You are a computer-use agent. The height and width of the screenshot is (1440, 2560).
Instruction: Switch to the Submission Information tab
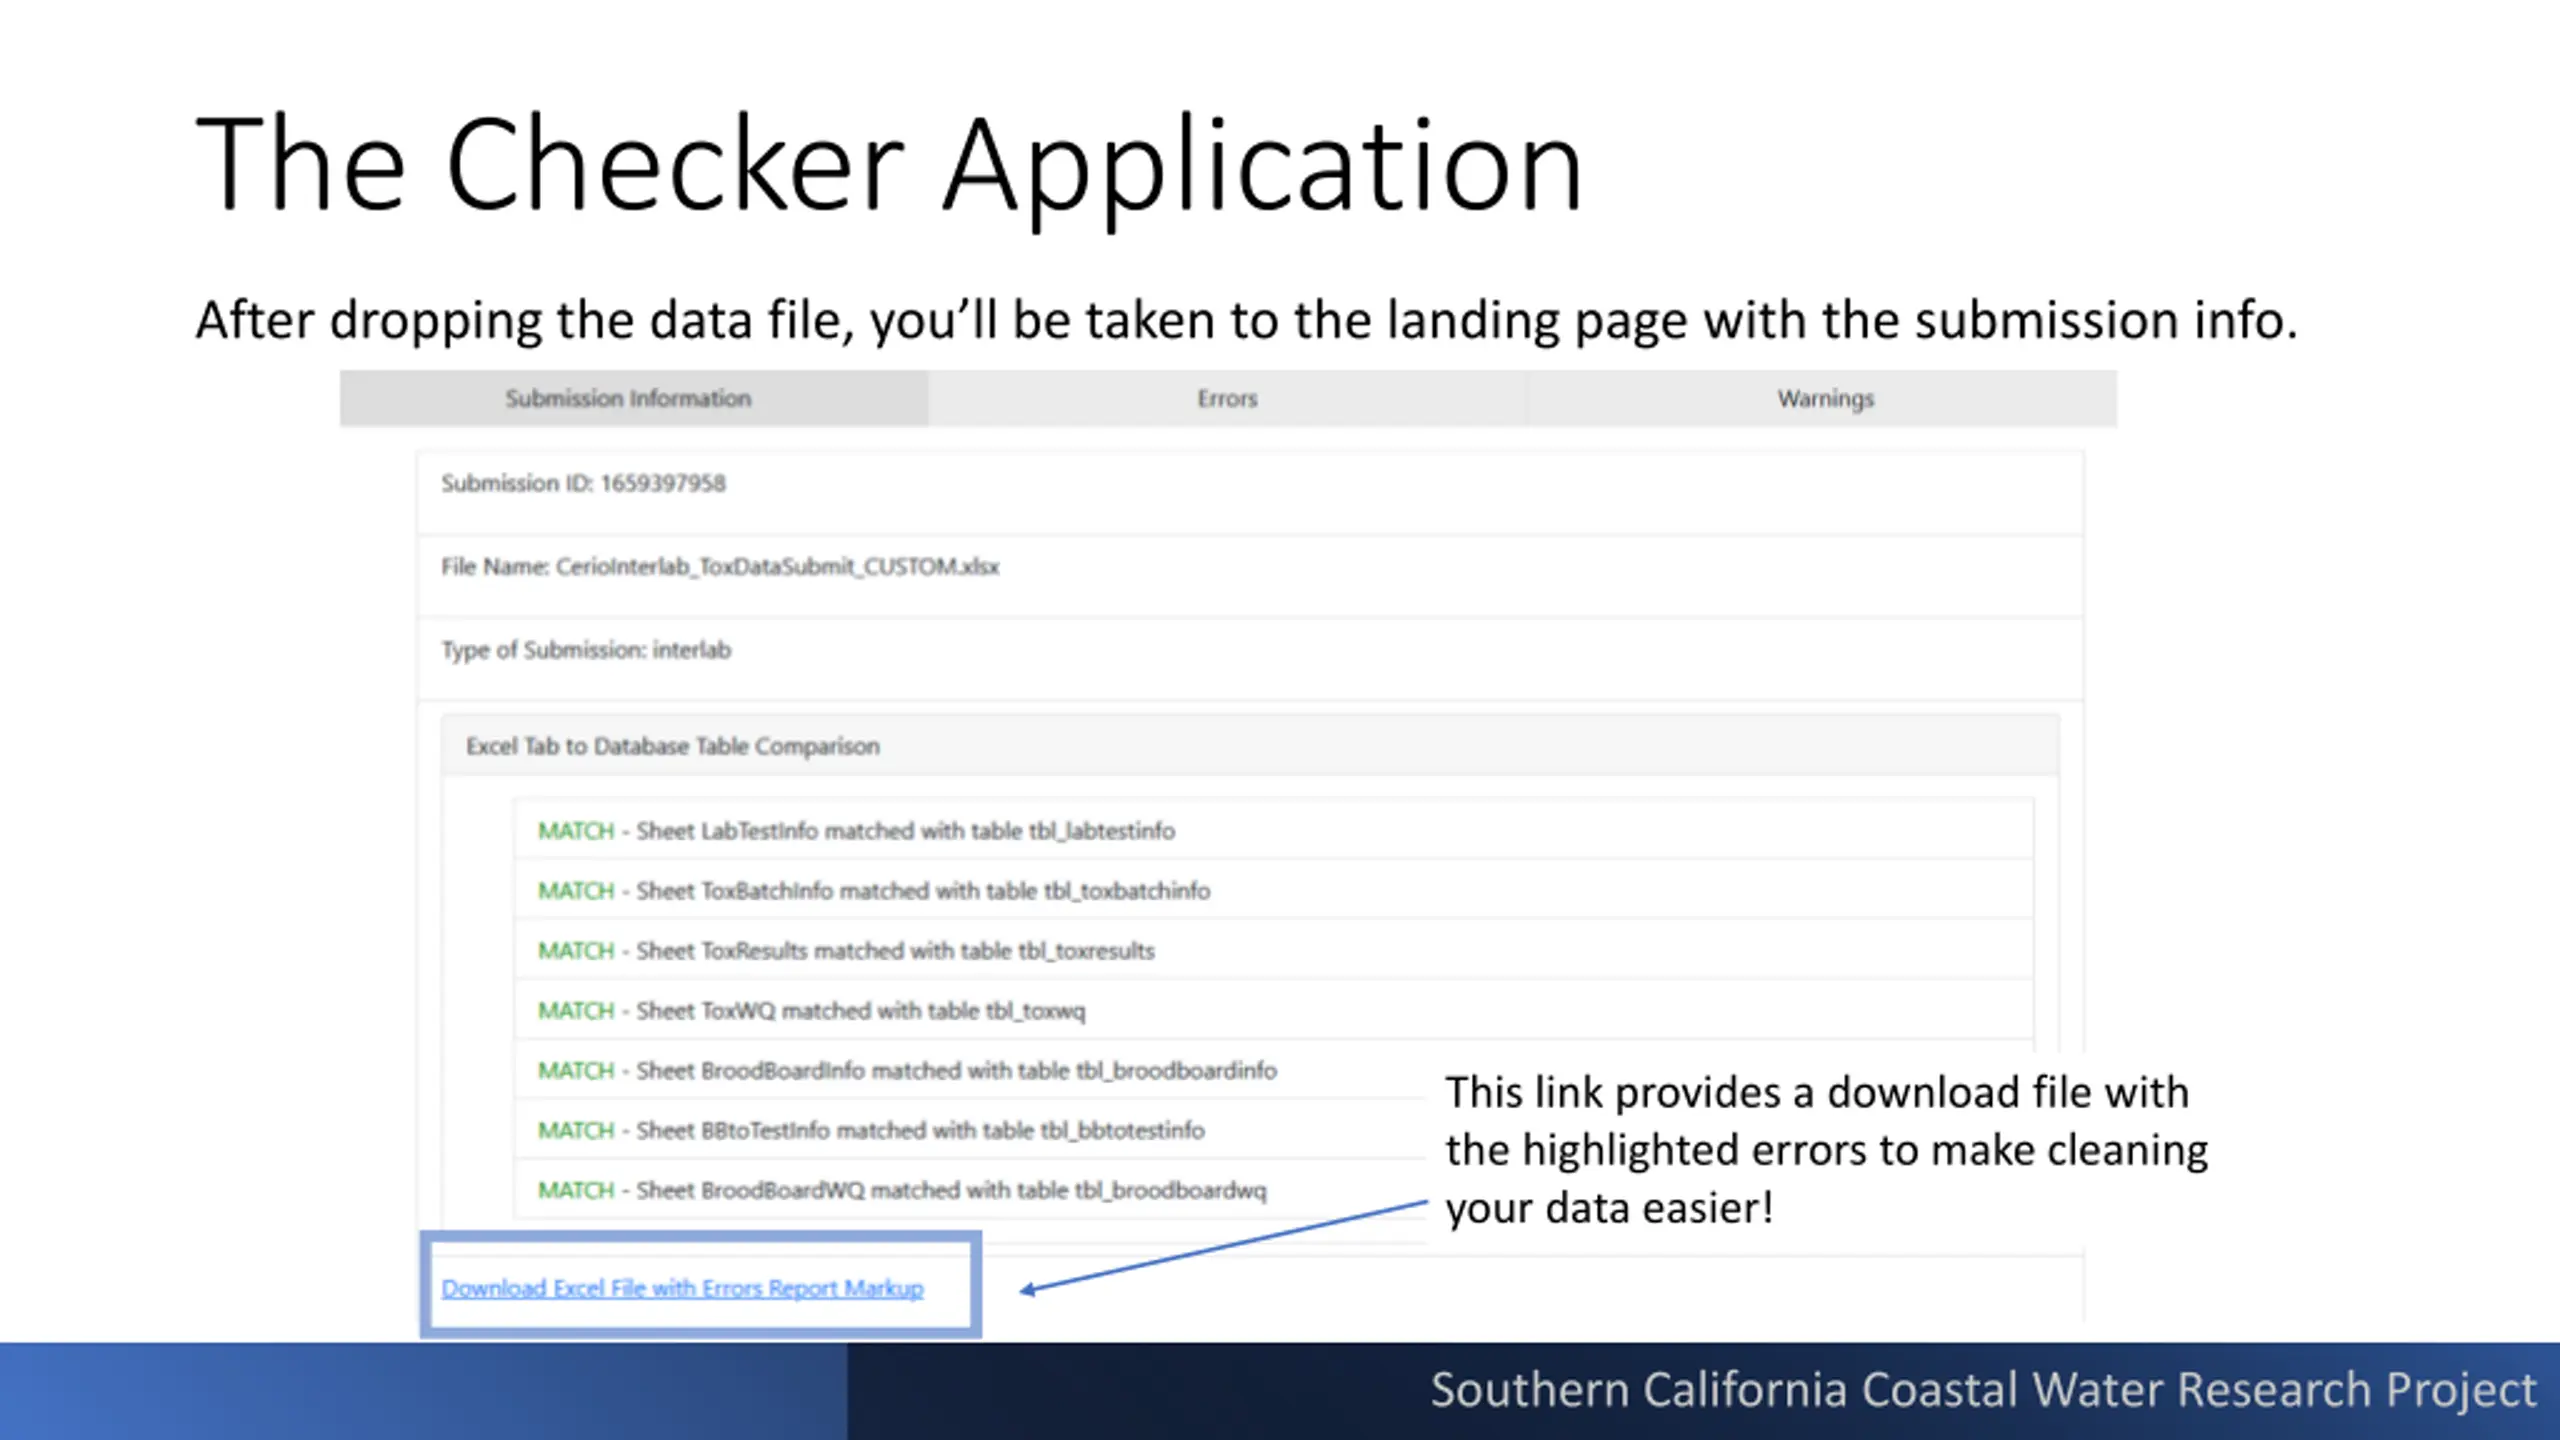[633, 398]
